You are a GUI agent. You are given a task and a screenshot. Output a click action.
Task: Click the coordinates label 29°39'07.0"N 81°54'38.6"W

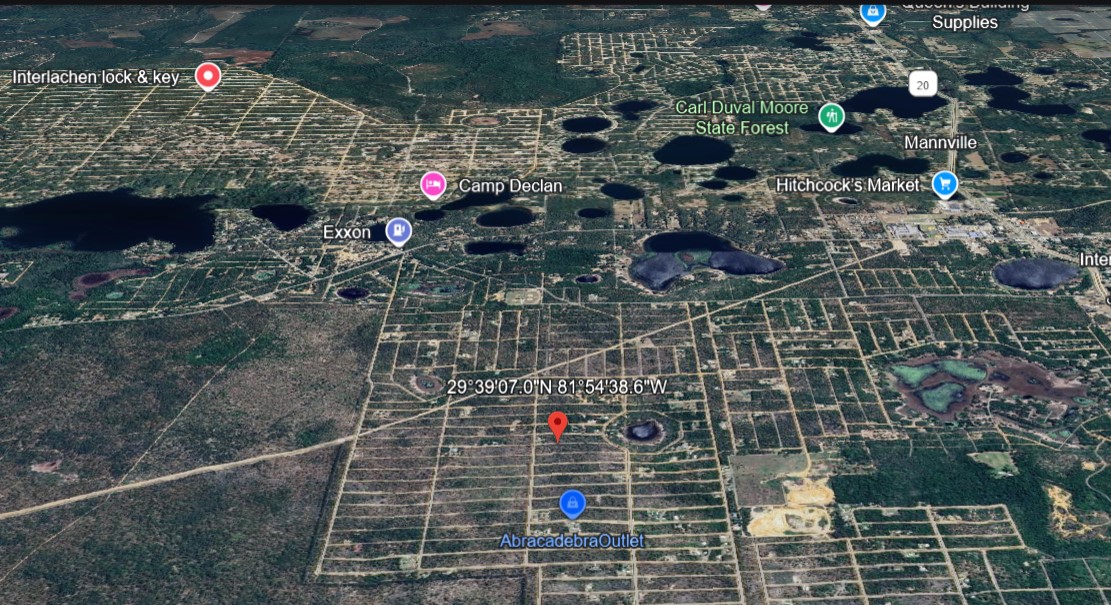click(x=557, y=387)
